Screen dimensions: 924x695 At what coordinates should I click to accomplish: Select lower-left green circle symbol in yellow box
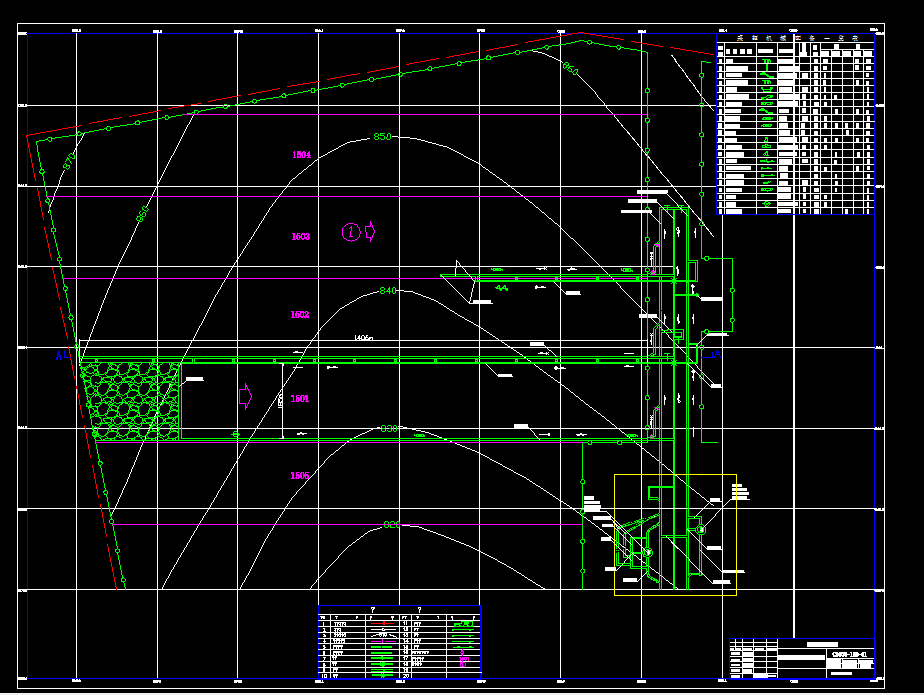(x=648, y=552)
